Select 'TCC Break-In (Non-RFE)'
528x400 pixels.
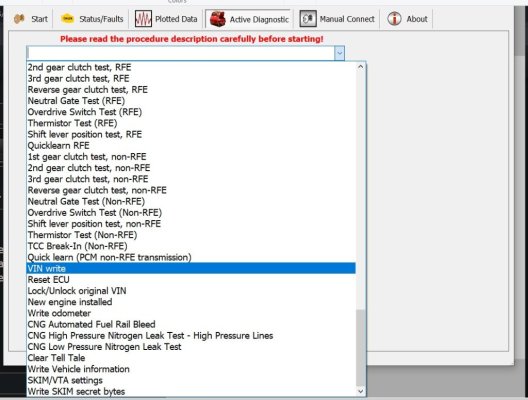point(191,246)
